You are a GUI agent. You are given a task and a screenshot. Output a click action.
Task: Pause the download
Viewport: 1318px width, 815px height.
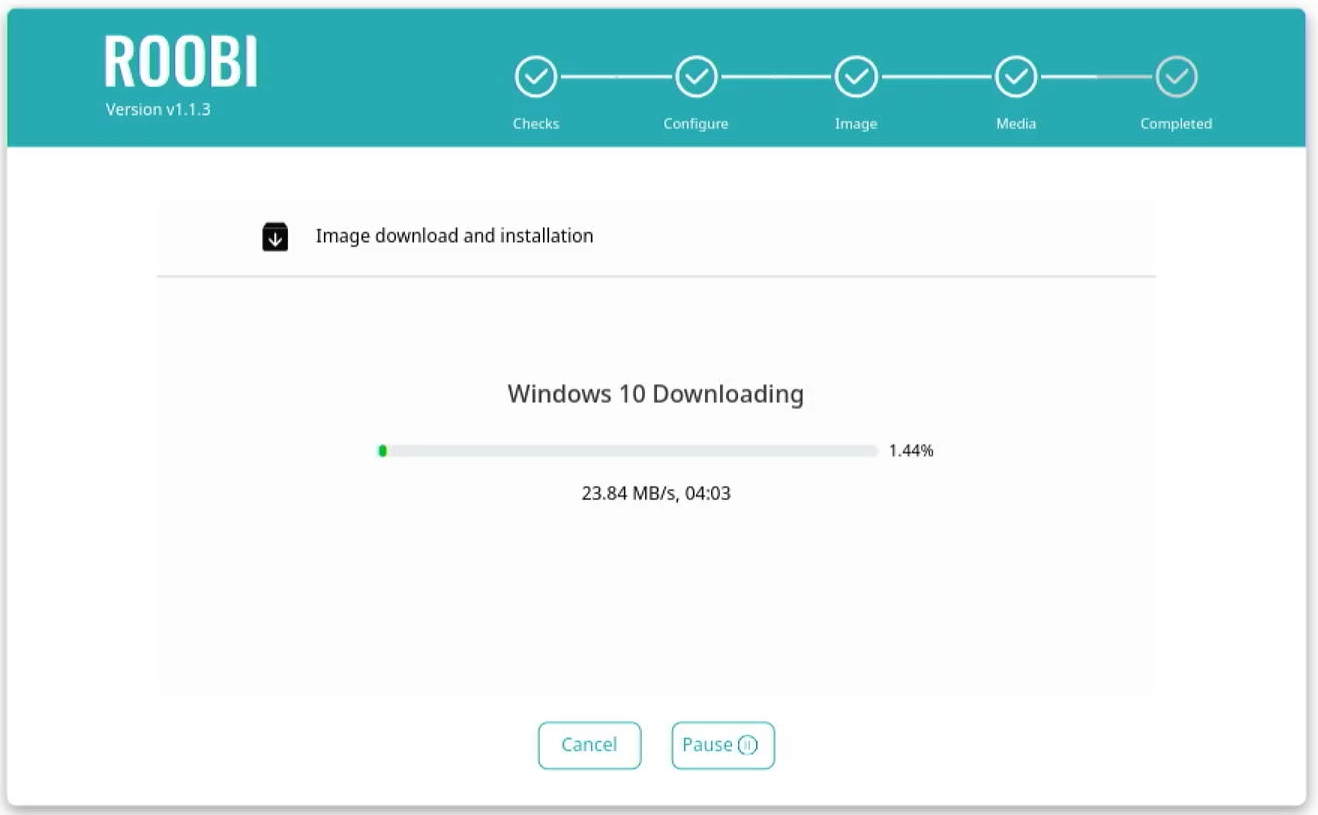pos(723,745)
